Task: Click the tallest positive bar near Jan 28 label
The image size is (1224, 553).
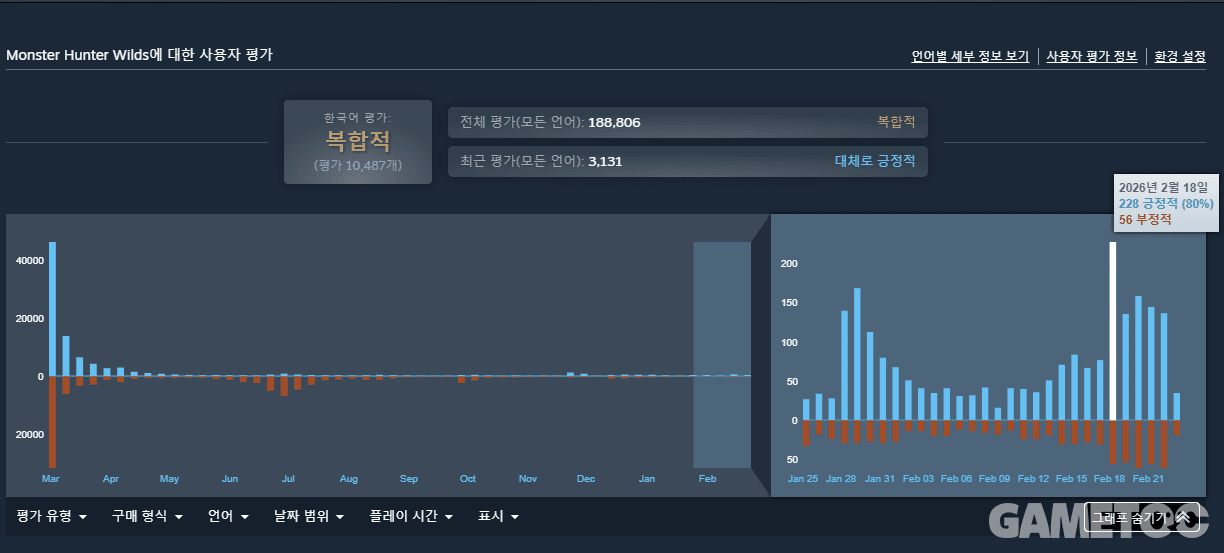Action: point(857,354)
